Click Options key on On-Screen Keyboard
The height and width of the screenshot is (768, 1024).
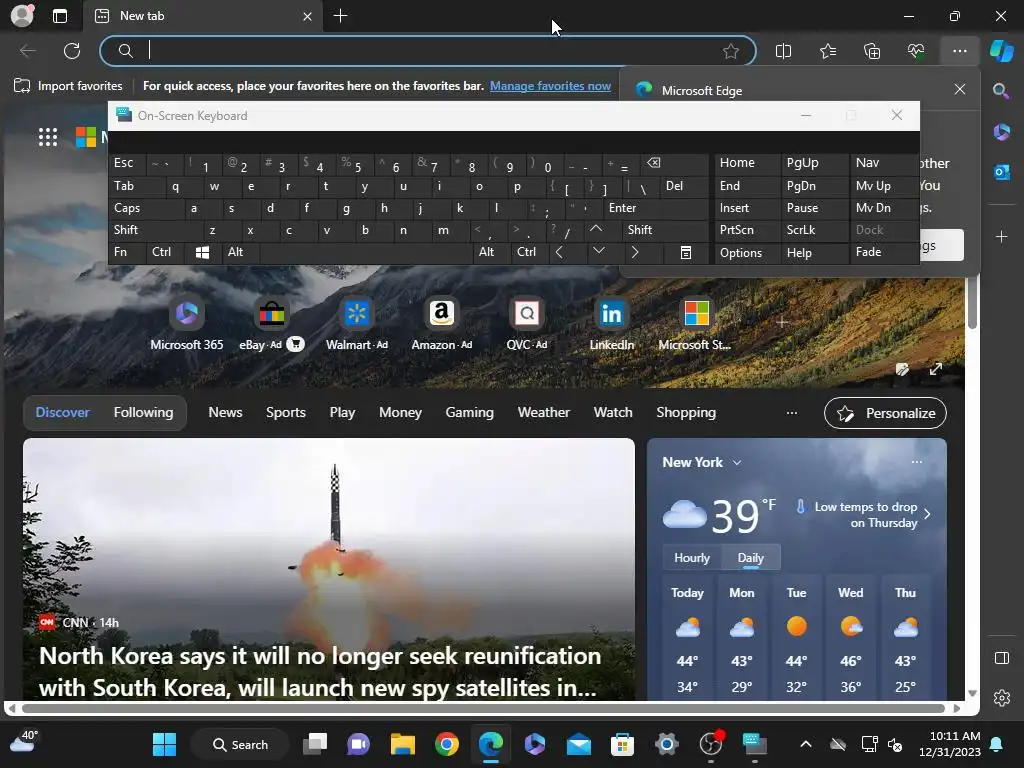click(x=747, y=253)
